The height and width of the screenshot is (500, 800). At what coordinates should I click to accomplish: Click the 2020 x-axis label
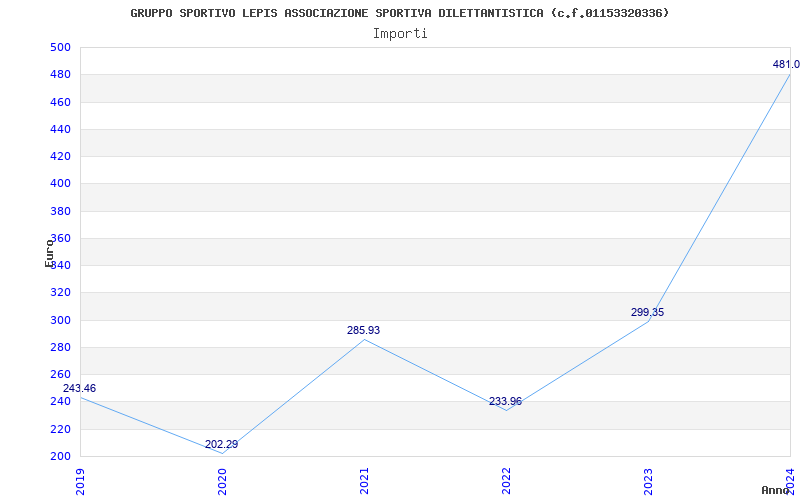coord(222,481)
